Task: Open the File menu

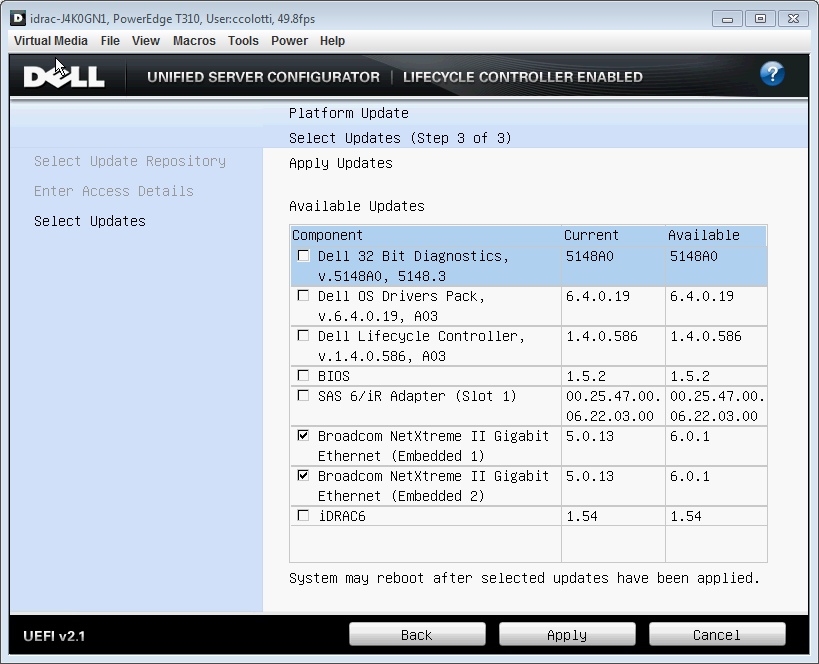Action: pos(110,41)
